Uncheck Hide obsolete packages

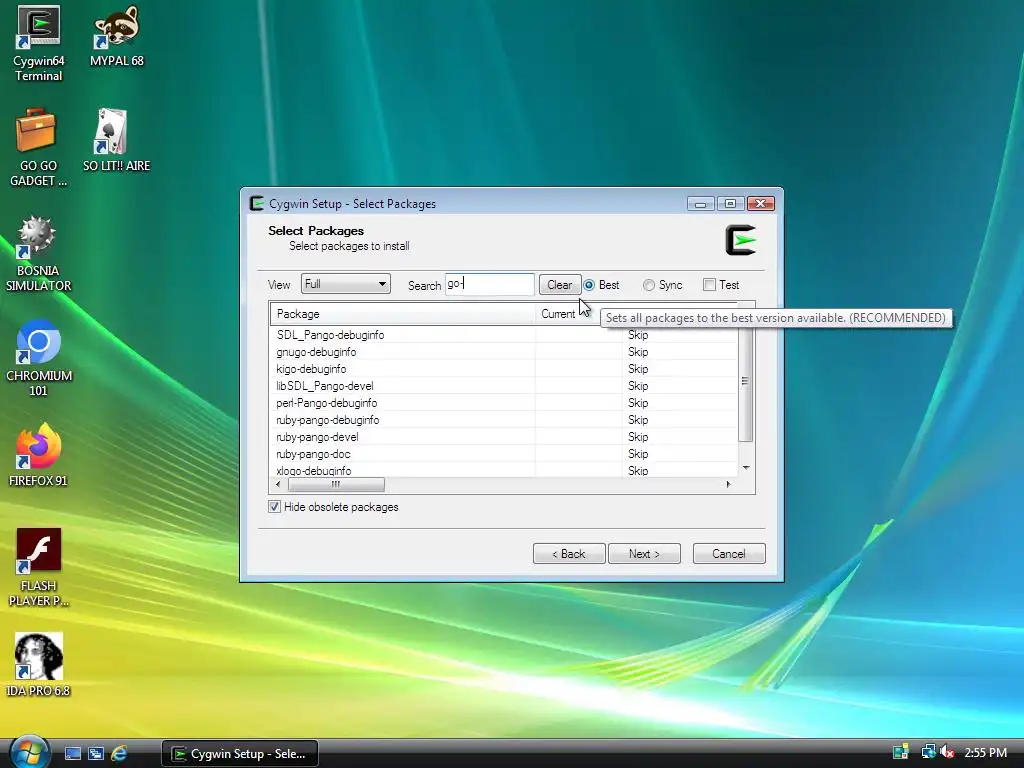274,507
